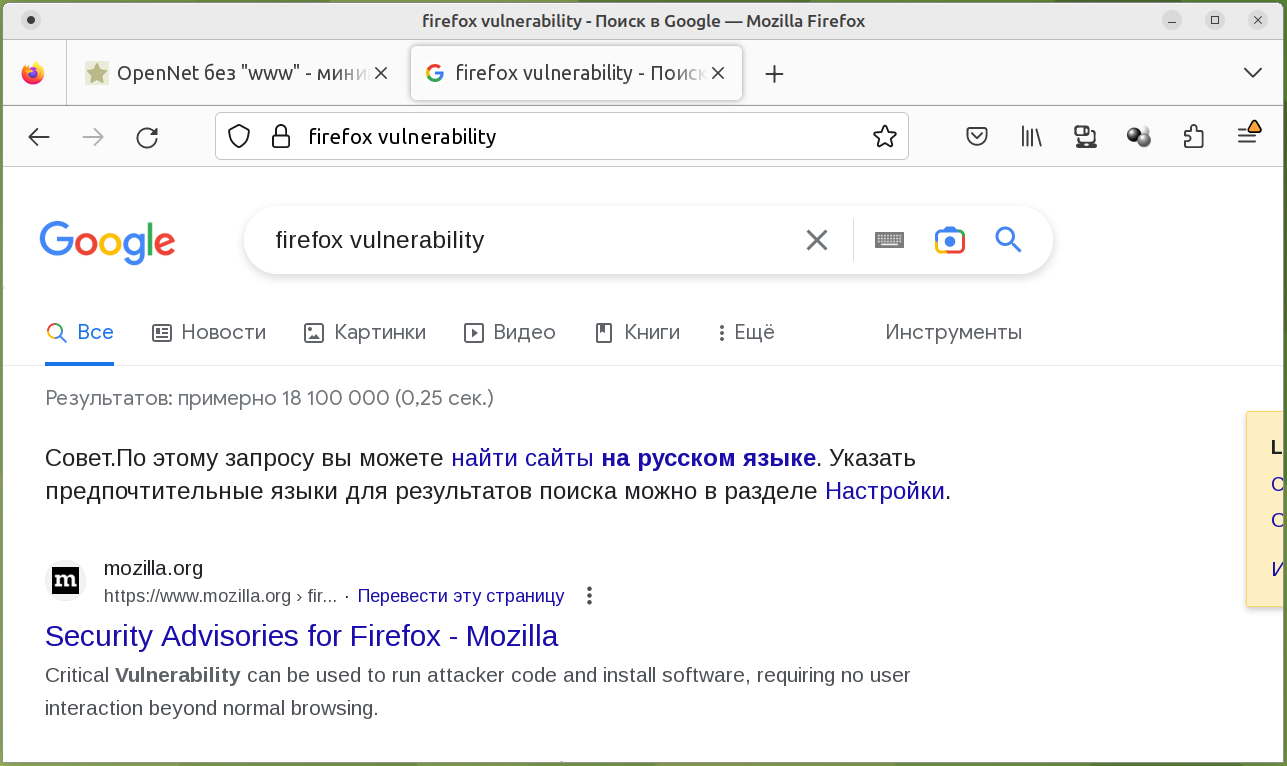The height and width of the screenshot is (766, 1287).
Task: Open the on-screen keyboard input tool
Action: [x=889, y=240]
